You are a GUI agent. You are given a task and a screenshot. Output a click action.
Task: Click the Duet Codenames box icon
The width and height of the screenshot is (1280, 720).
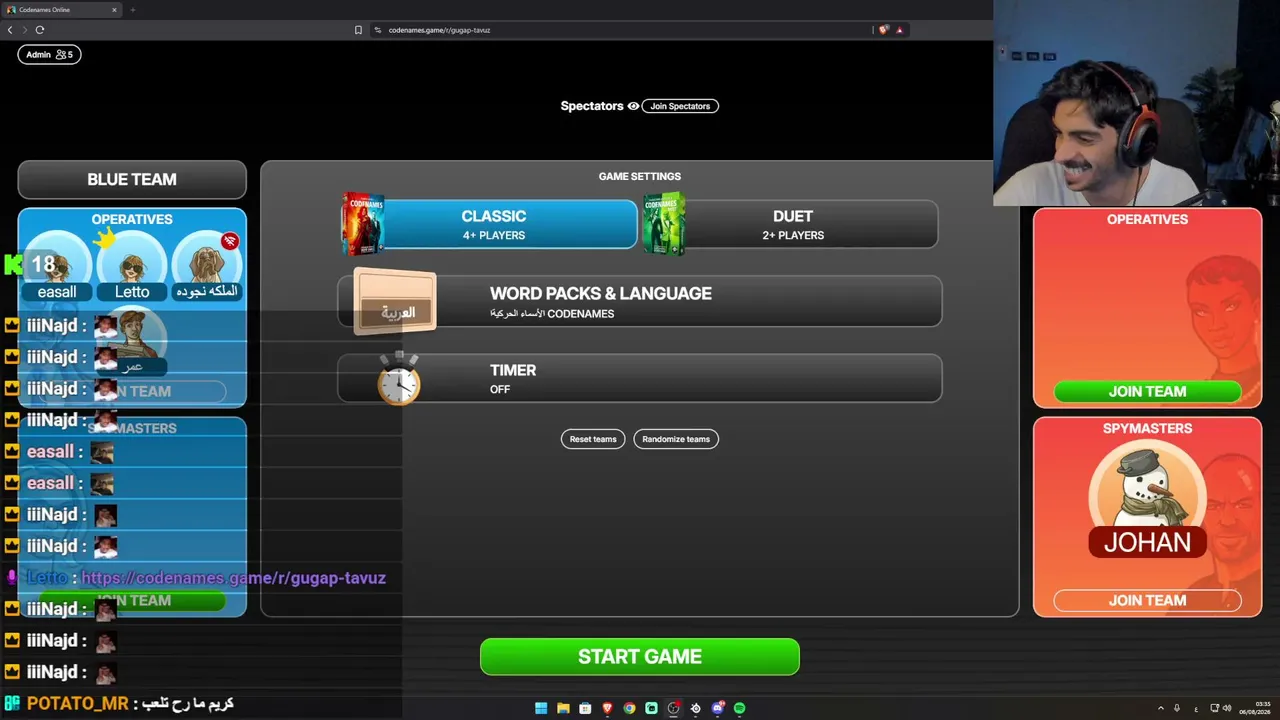(x=664, y=223)
